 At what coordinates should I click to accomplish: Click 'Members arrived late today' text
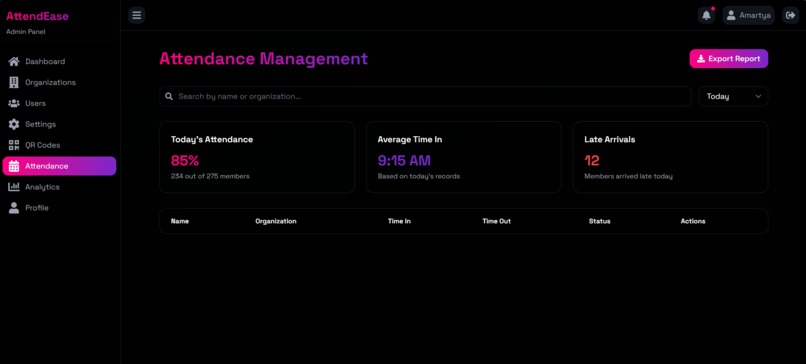tap(629, 176)
